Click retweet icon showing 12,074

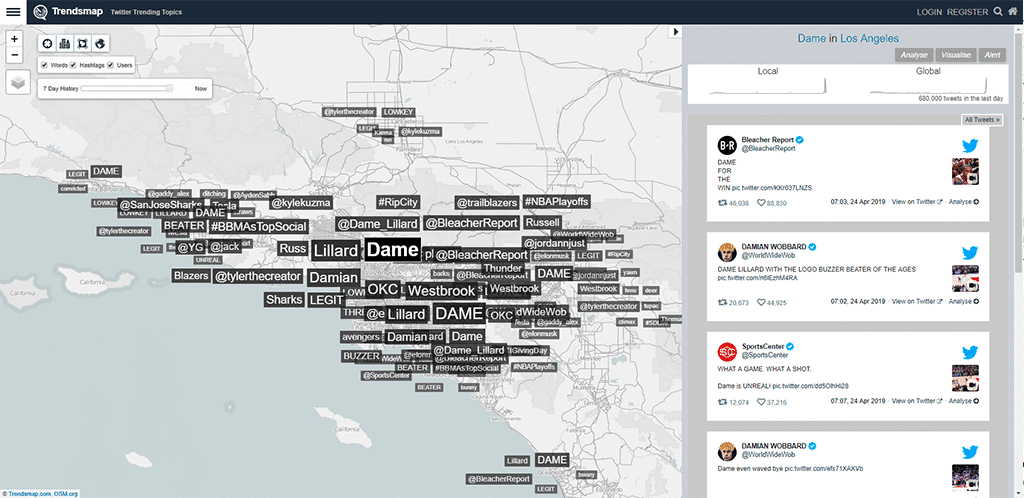pos(722,402)
